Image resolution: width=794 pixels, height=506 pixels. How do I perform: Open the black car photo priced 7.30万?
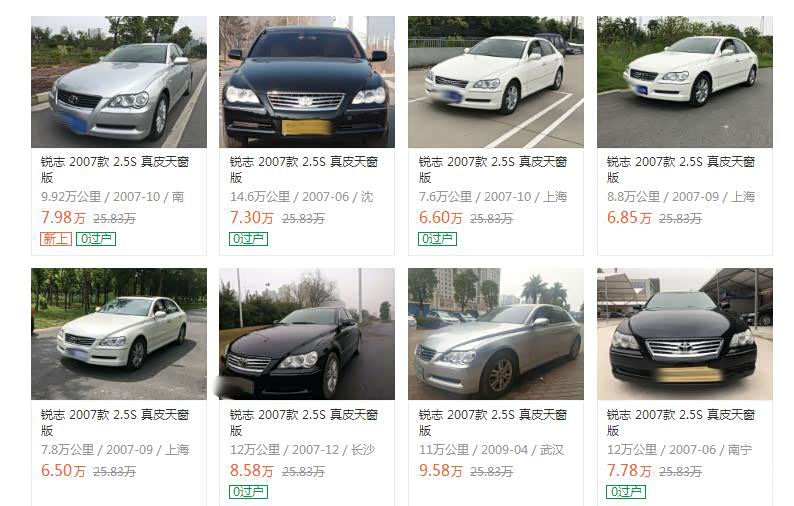(x=307, y=82)
